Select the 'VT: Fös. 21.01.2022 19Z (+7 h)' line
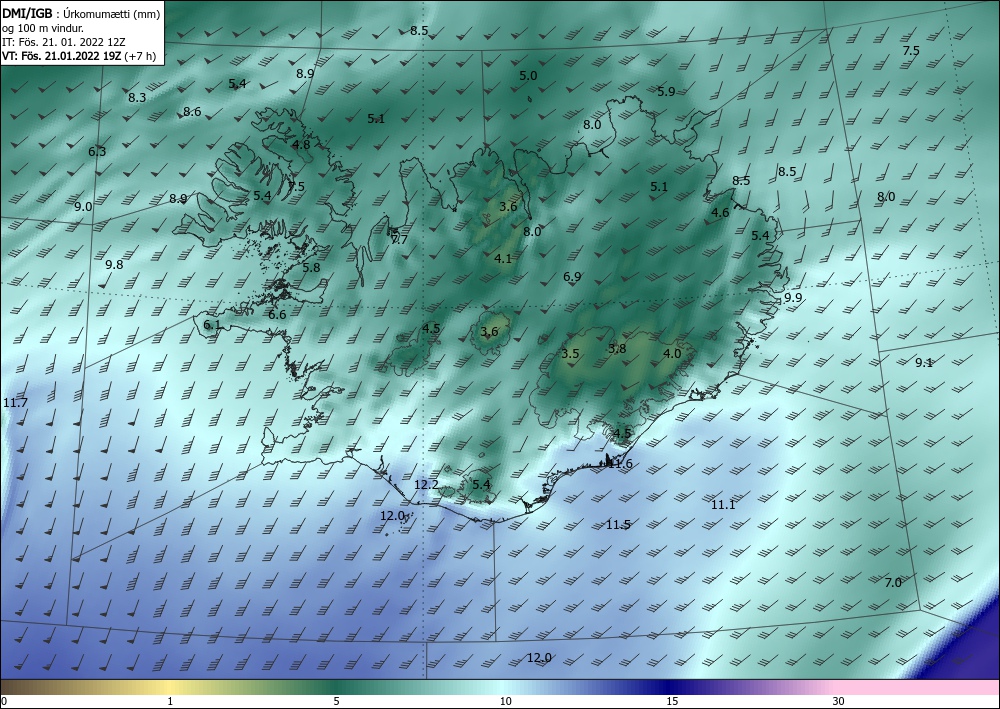This screenshot has width=1000, height=709. pos(78,56)
